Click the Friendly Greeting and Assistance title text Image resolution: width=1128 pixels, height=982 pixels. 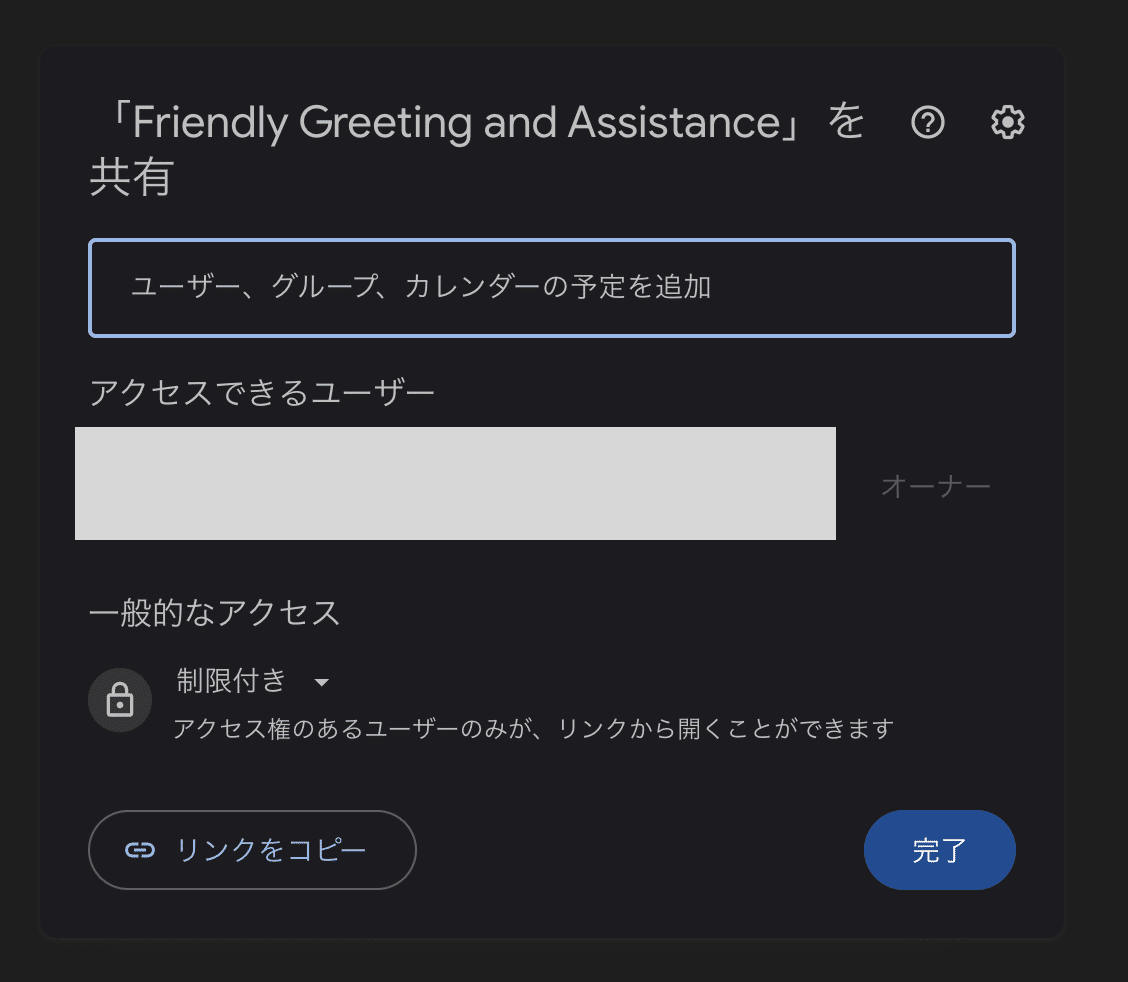pyautogui.click(x=456, y=123)
